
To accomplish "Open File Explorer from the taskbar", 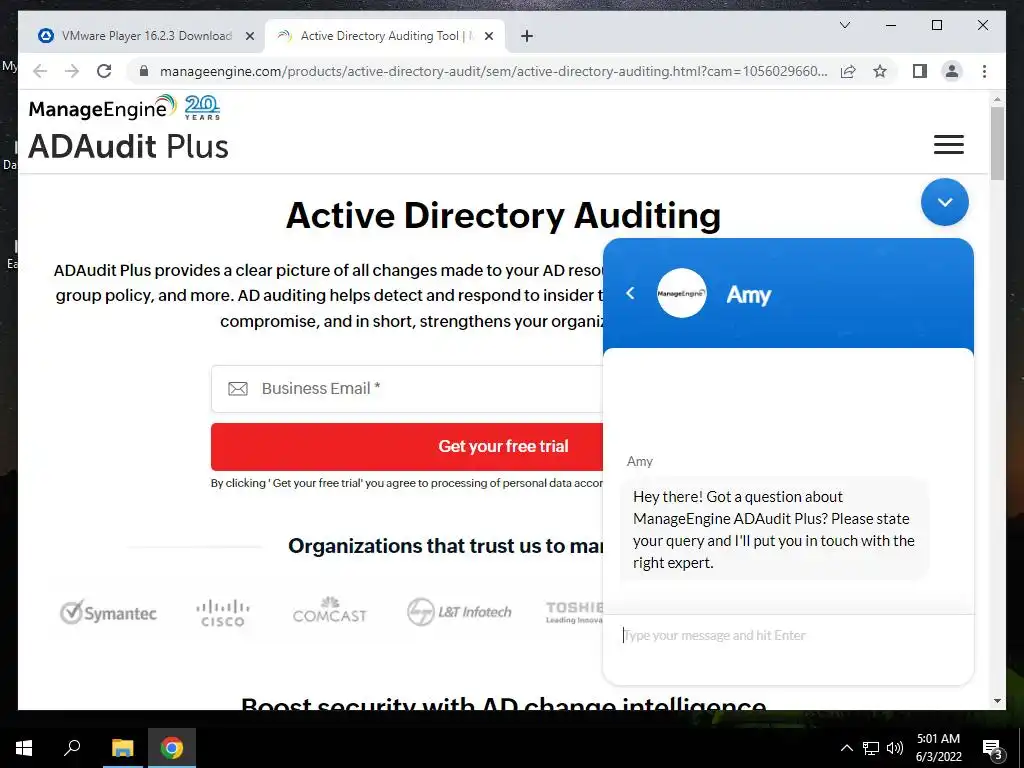I will (x=122, y=748).
